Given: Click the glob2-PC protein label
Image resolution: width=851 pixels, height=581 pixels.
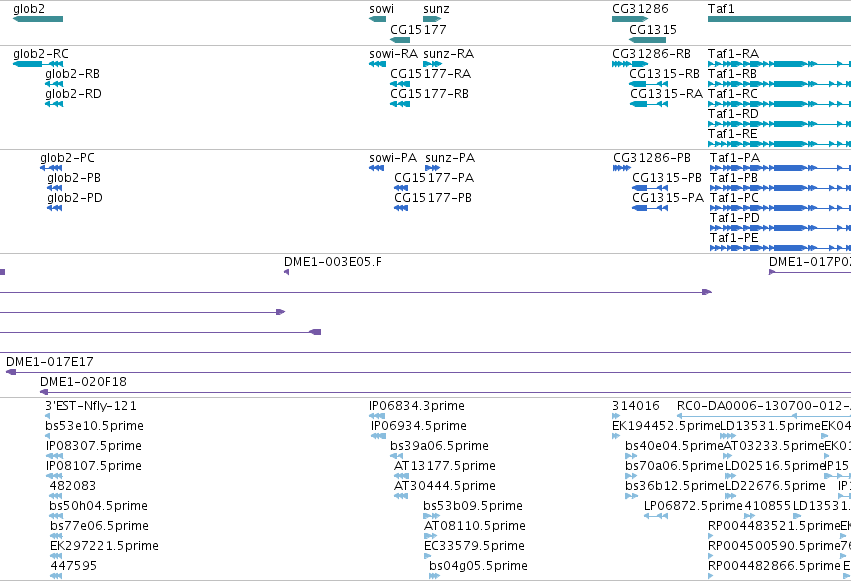Looking at the screenshot, I should coord(67,158).
